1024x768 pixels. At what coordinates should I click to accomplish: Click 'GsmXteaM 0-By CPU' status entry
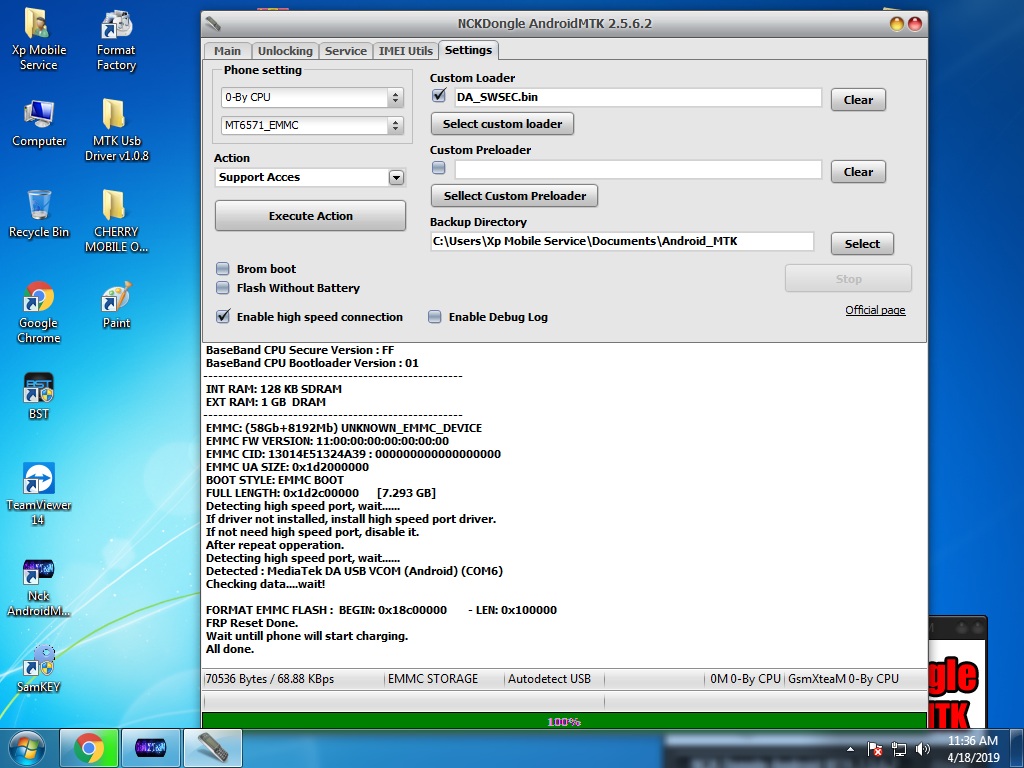pos(843,679)
